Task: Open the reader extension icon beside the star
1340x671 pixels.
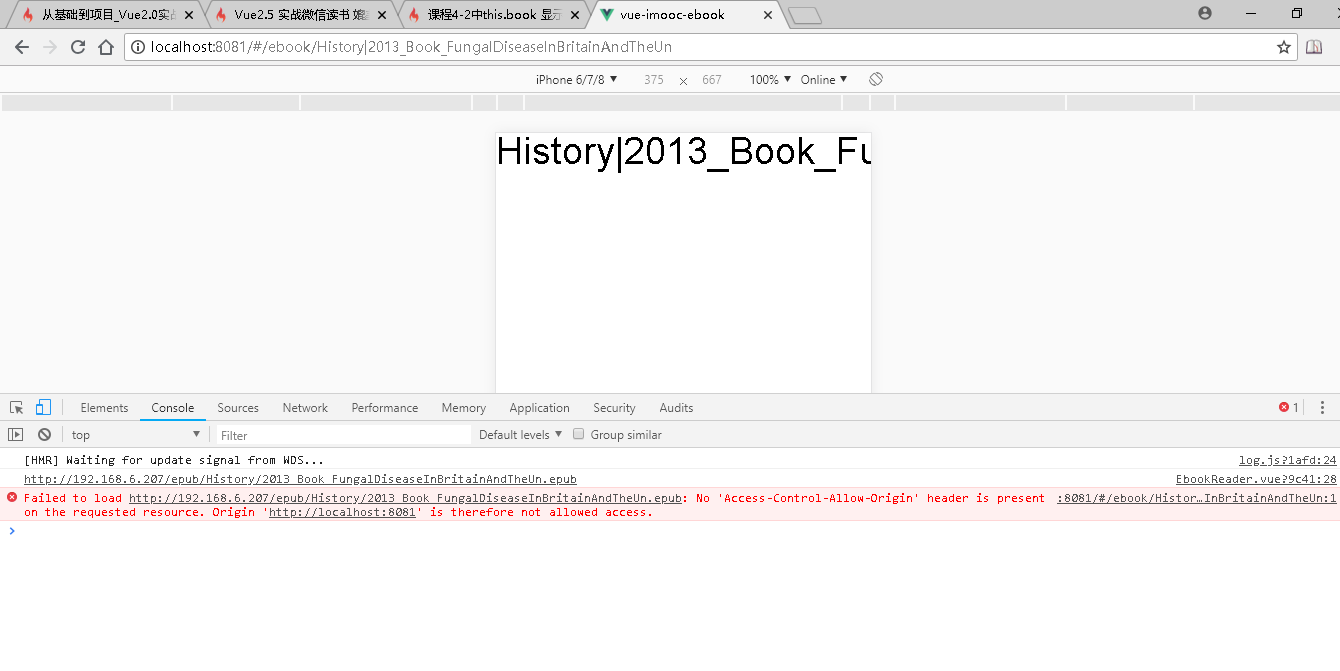Action: tap(1314, 47)
